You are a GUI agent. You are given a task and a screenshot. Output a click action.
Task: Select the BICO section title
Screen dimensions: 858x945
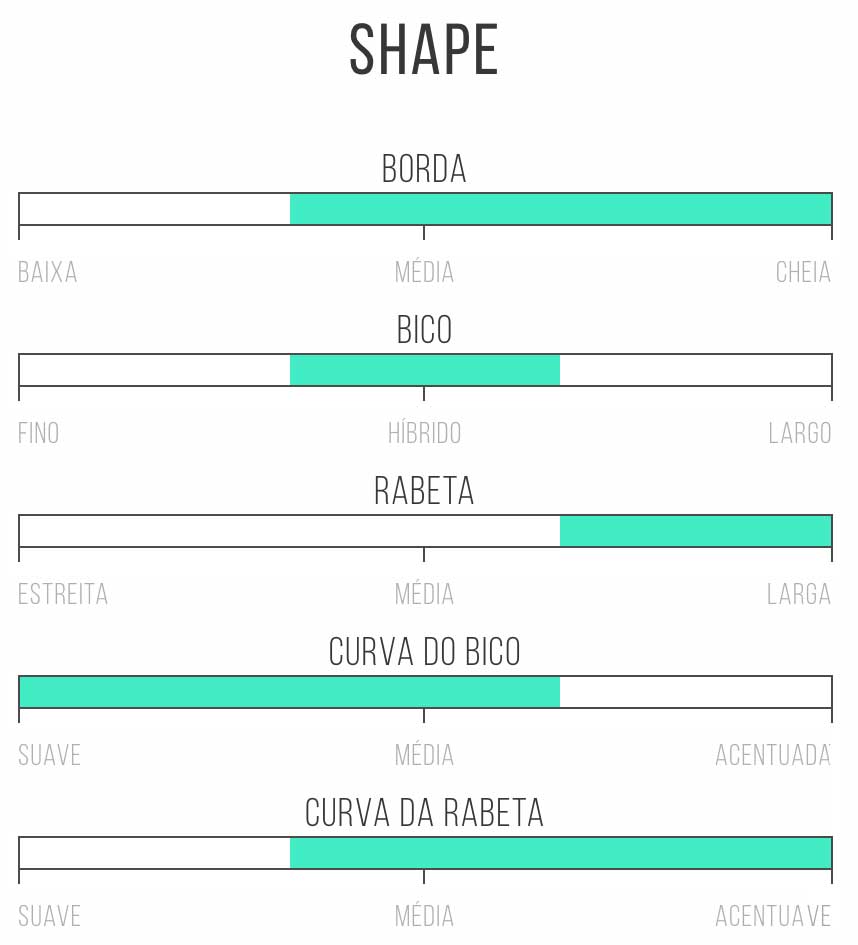(x=424, y=330)
